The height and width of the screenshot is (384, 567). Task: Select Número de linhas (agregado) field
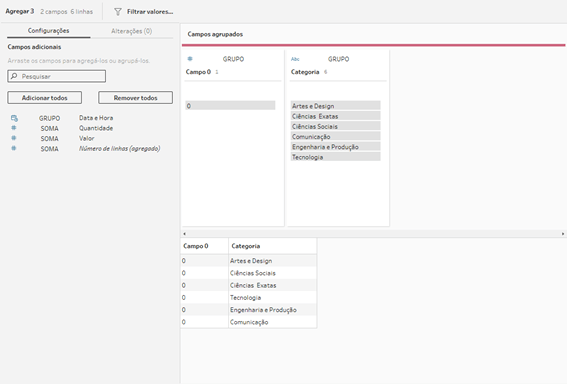point(119,148)
